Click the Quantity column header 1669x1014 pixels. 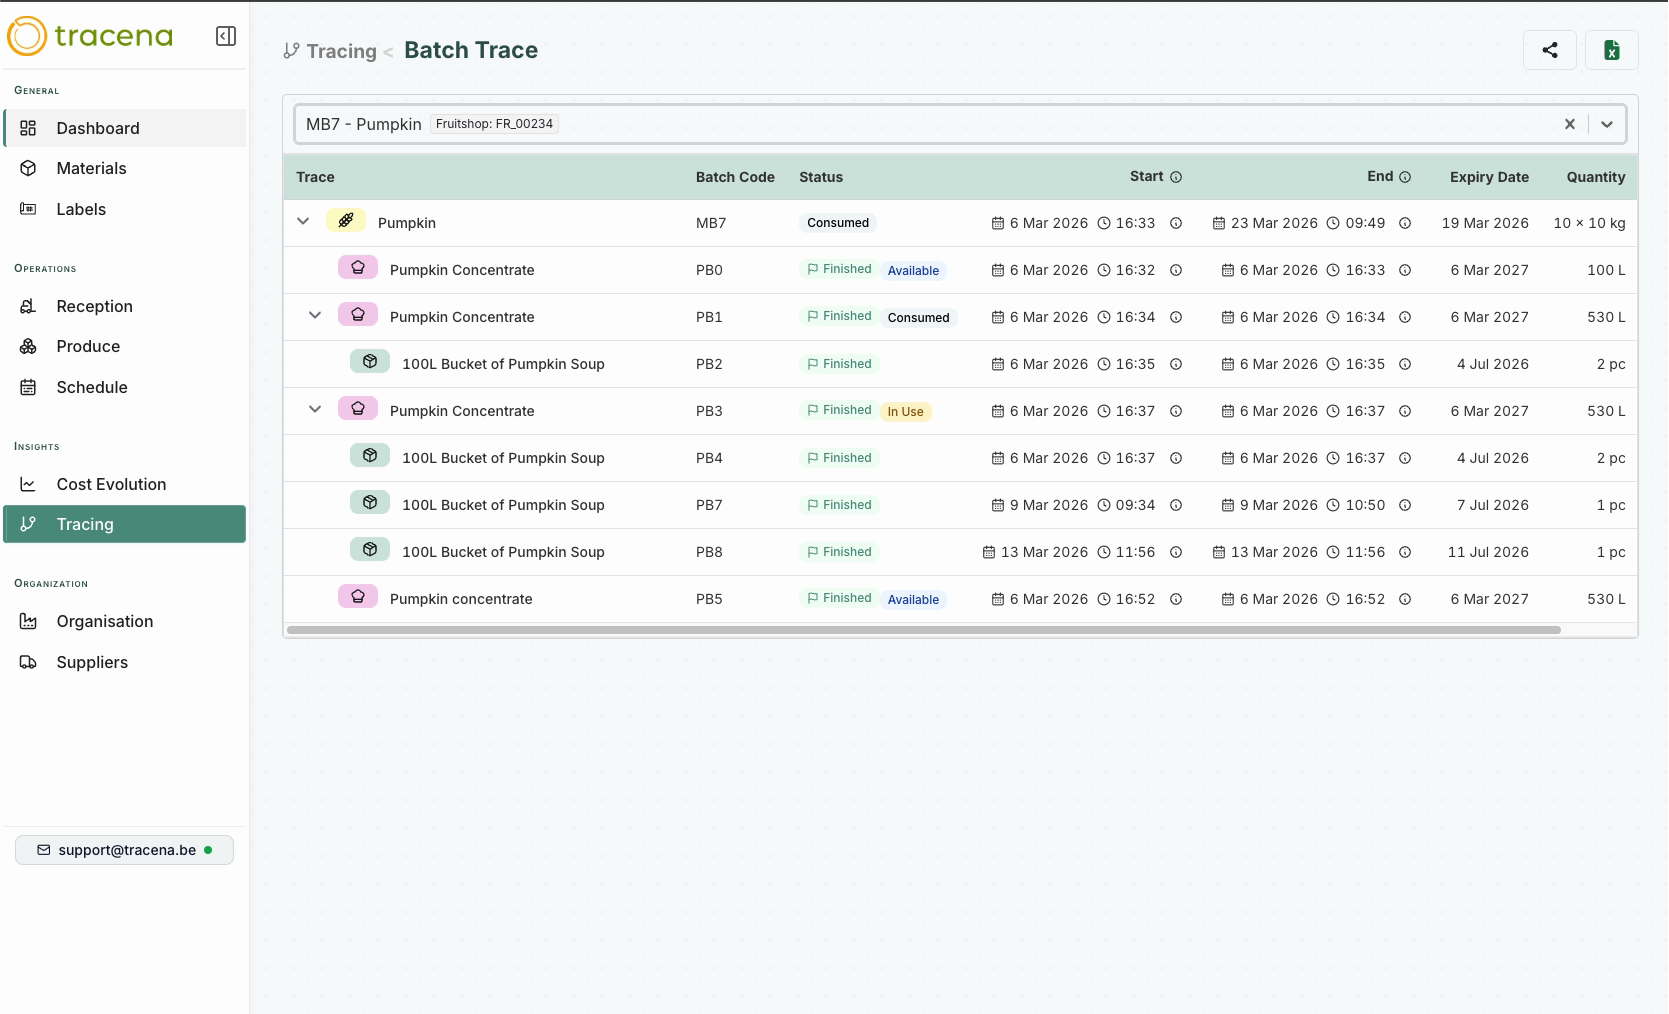coord(1595,177)
